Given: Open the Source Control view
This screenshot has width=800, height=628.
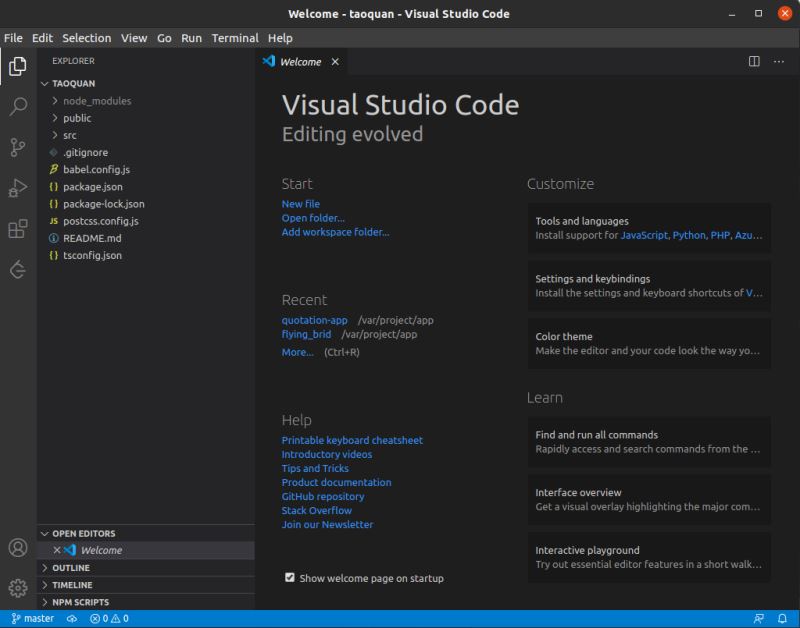Looking at the screenshot, I should 18,148.
